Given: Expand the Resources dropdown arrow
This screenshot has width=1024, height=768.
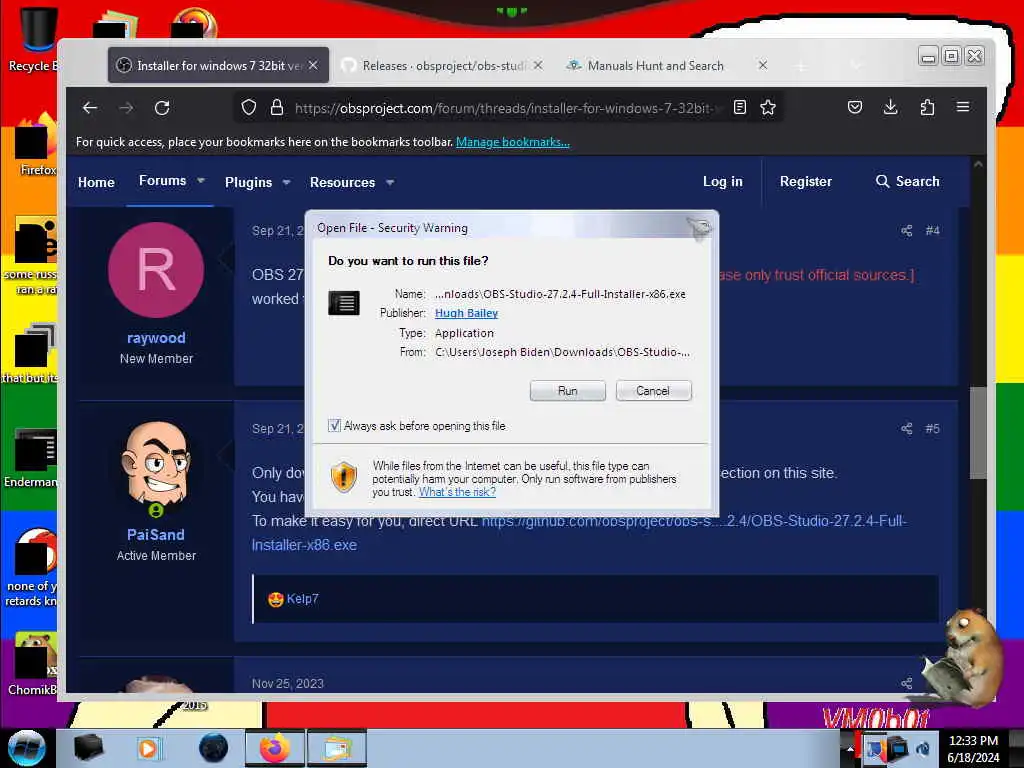Looking at the screenshot, I should tap(390, 183).
